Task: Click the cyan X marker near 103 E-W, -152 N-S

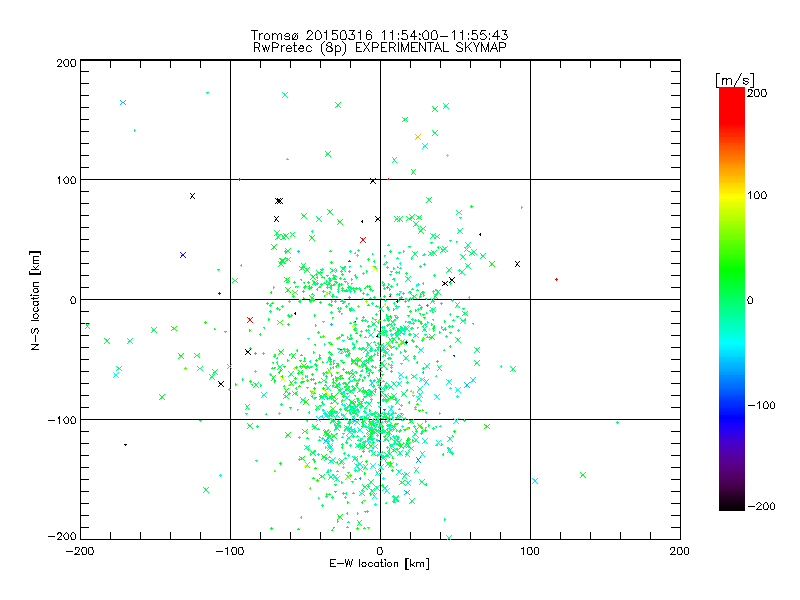Action: (x=535, y=481)
